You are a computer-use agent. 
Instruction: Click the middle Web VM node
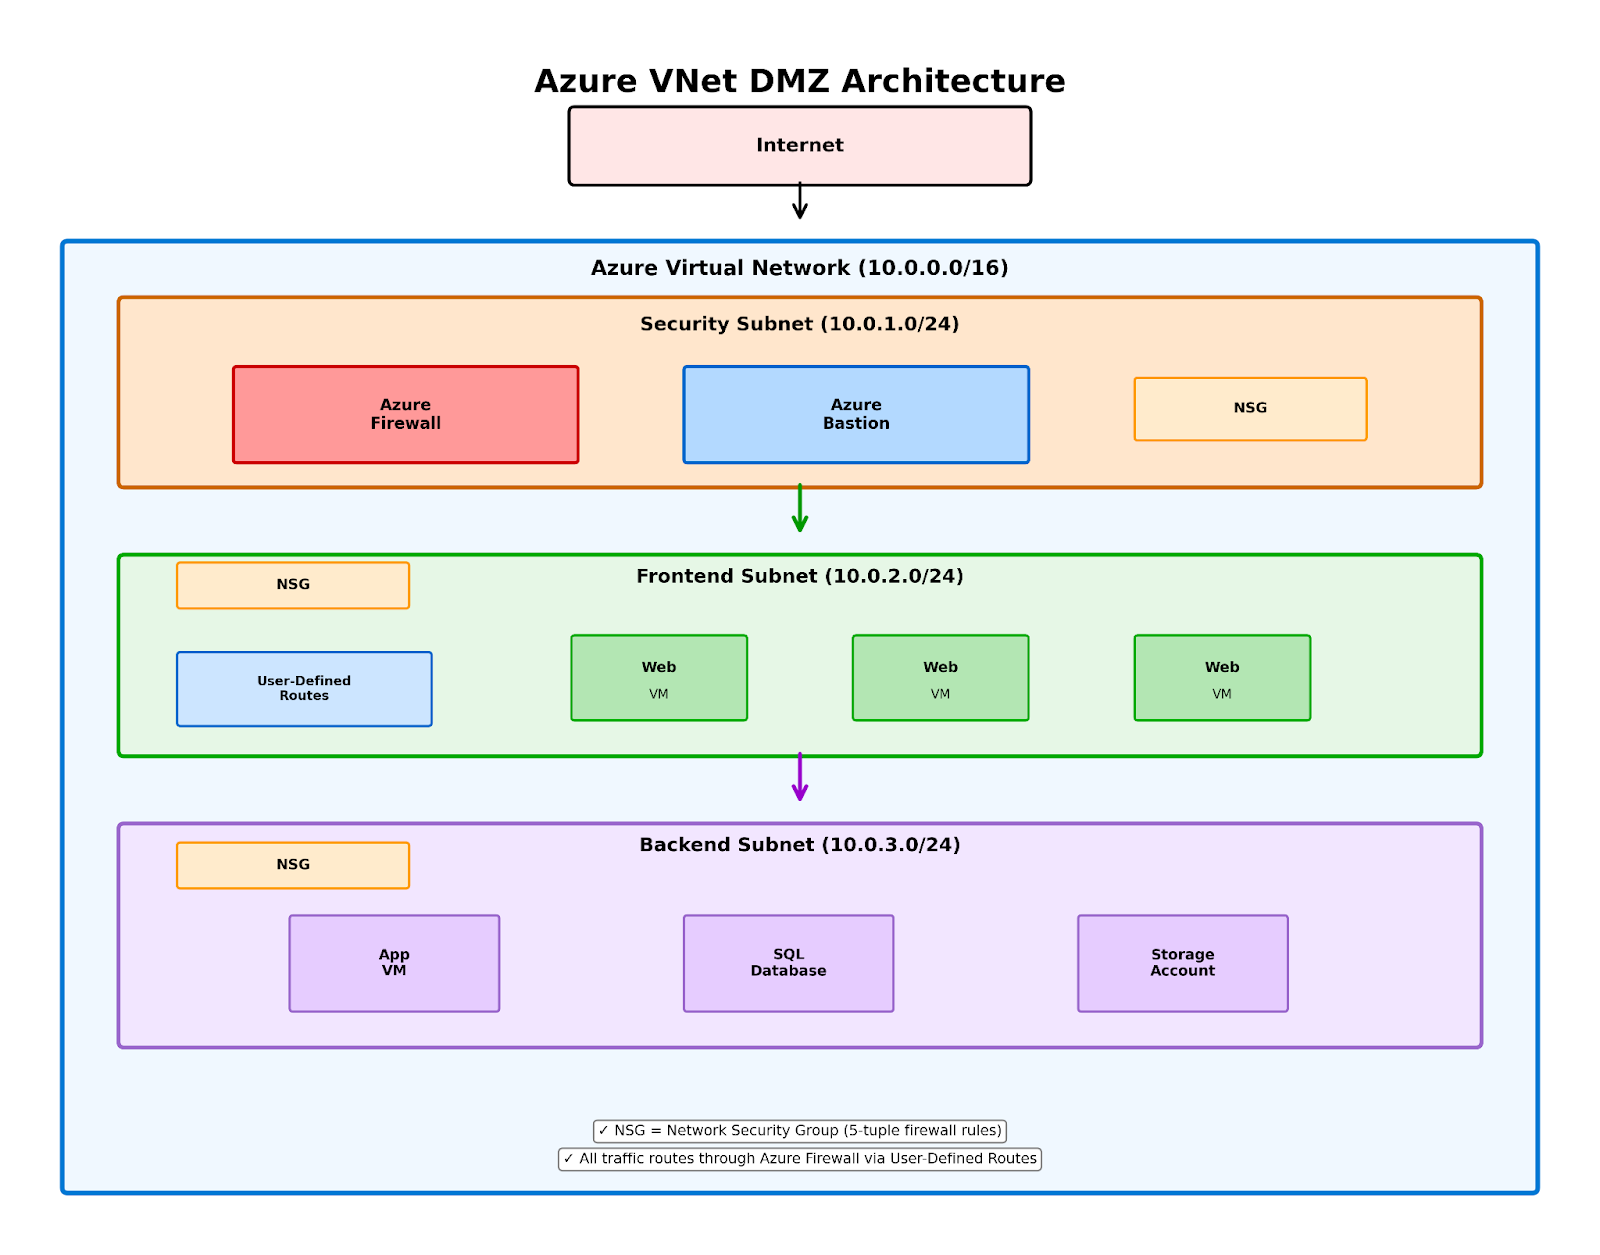(939, 677)
